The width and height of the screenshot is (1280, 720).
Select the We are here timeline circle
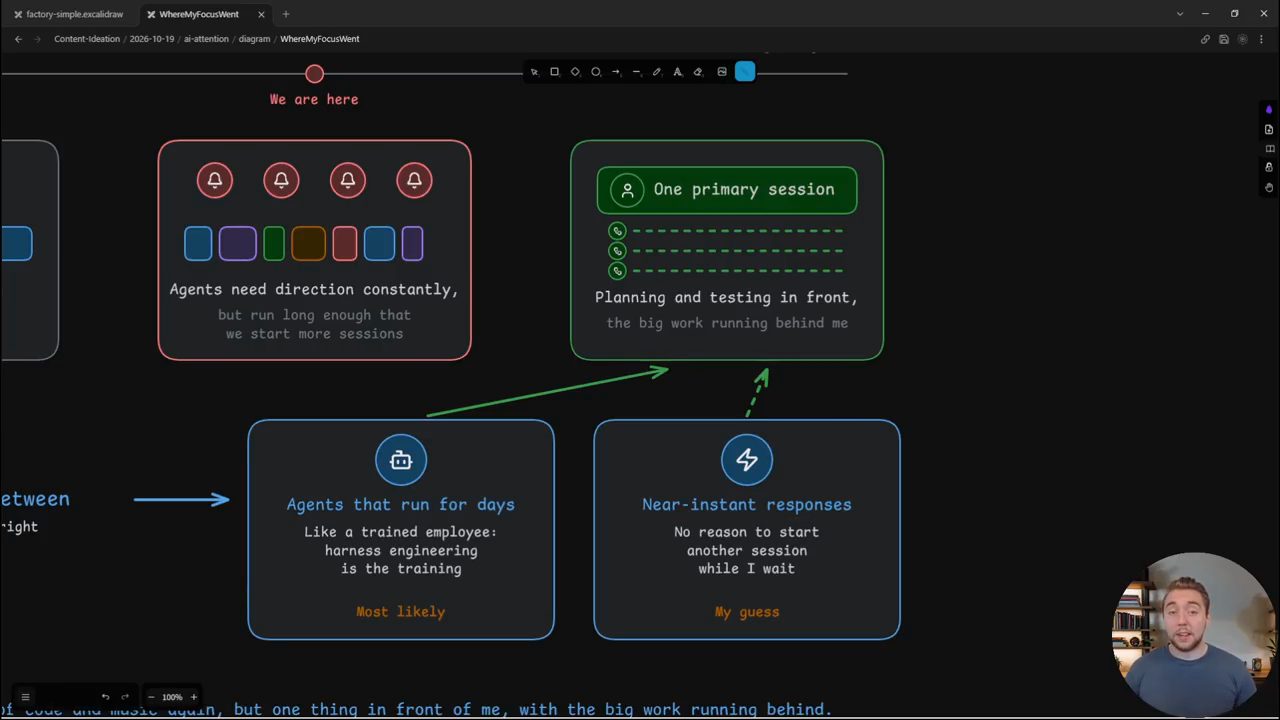pos(315,74)
